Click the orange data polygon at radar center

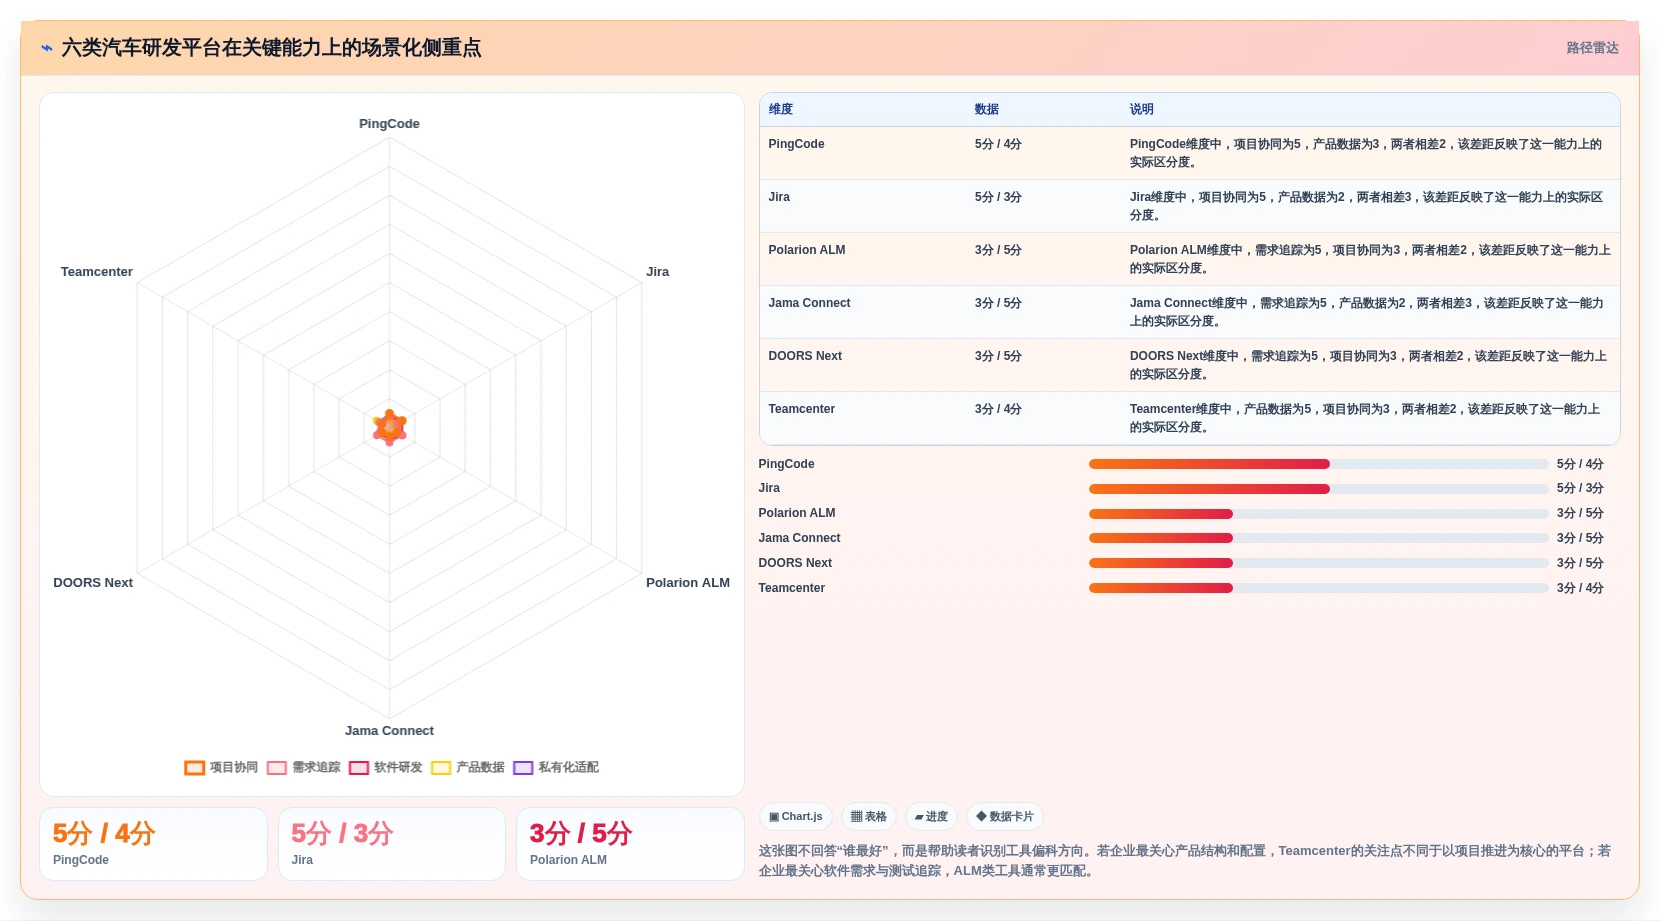(x=390, y=427)
